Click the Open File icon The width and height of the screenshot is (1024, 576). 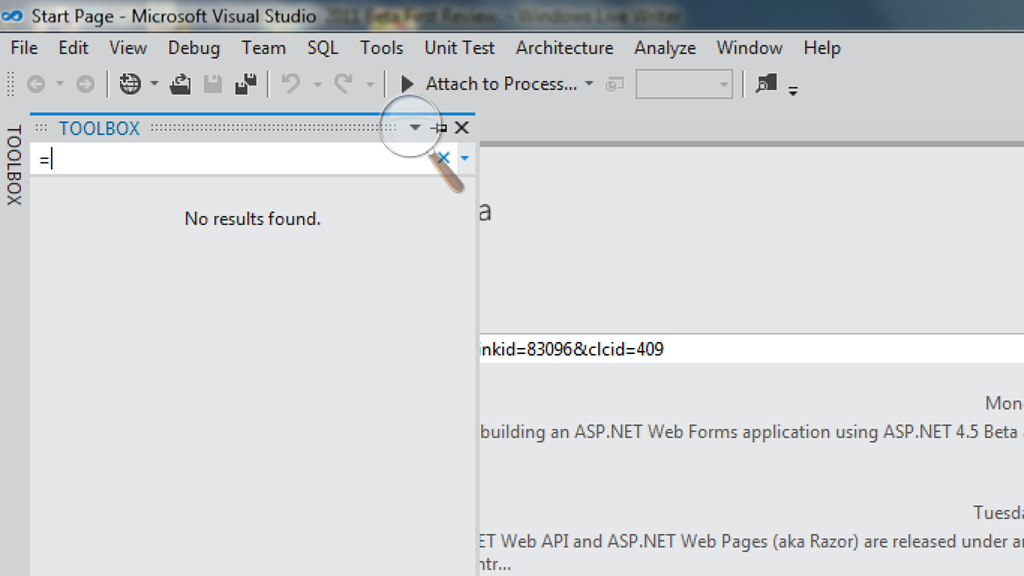point(180,84)
